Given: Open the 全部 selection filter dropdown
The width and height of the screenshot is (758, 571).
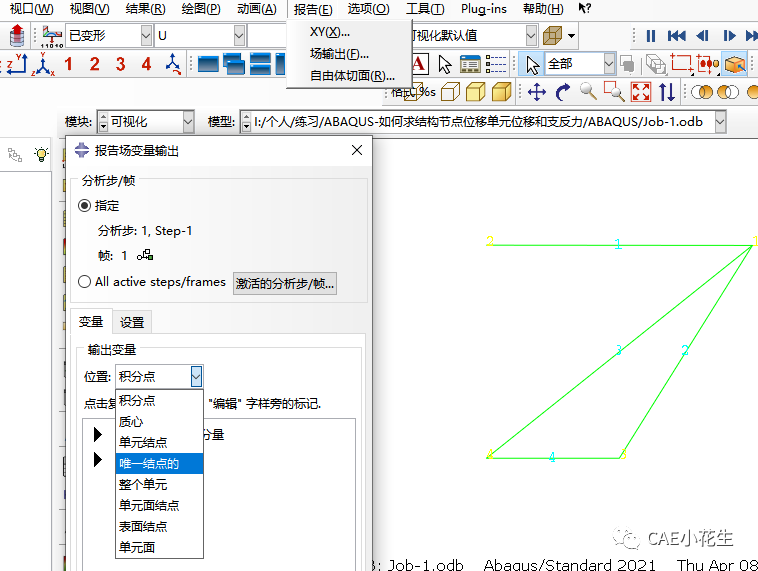Looking at the screenshot, I should tap(609, 64).
